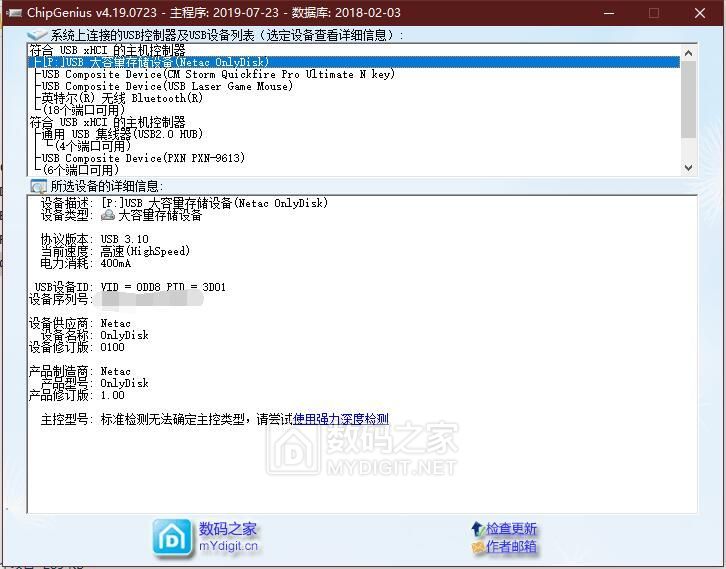
Task: Select the second USB xHCI host controller
Action: (107, 122)
